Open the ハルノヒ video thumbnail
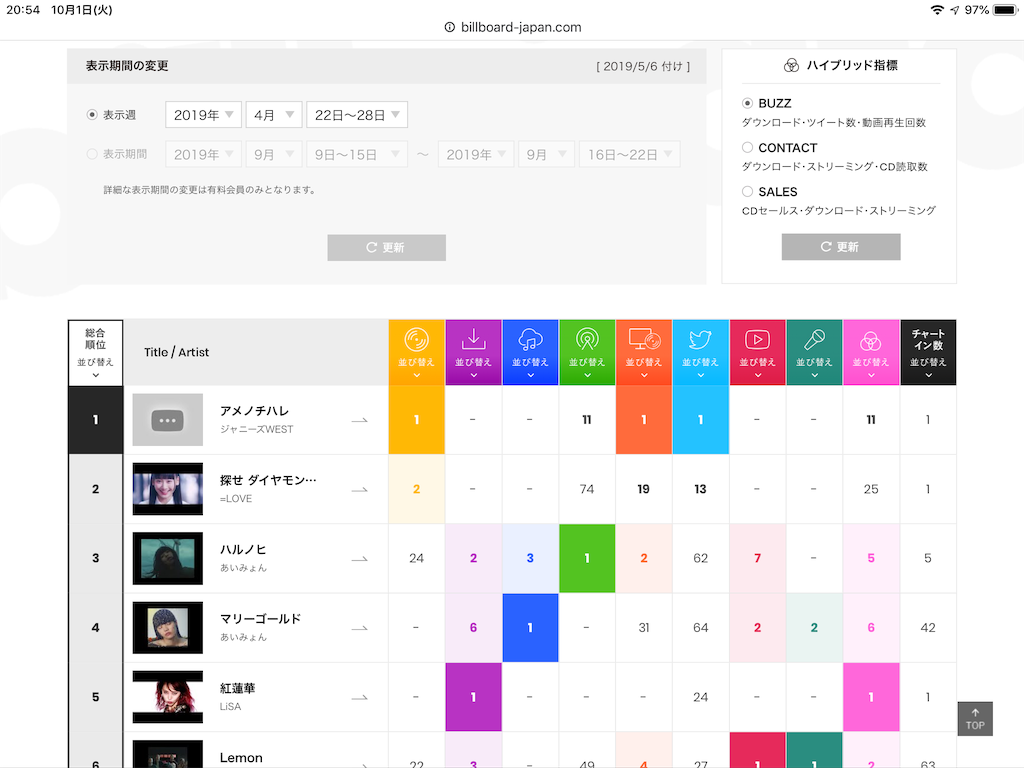Viewport: 1024px width, 768px height. point(168,558)
